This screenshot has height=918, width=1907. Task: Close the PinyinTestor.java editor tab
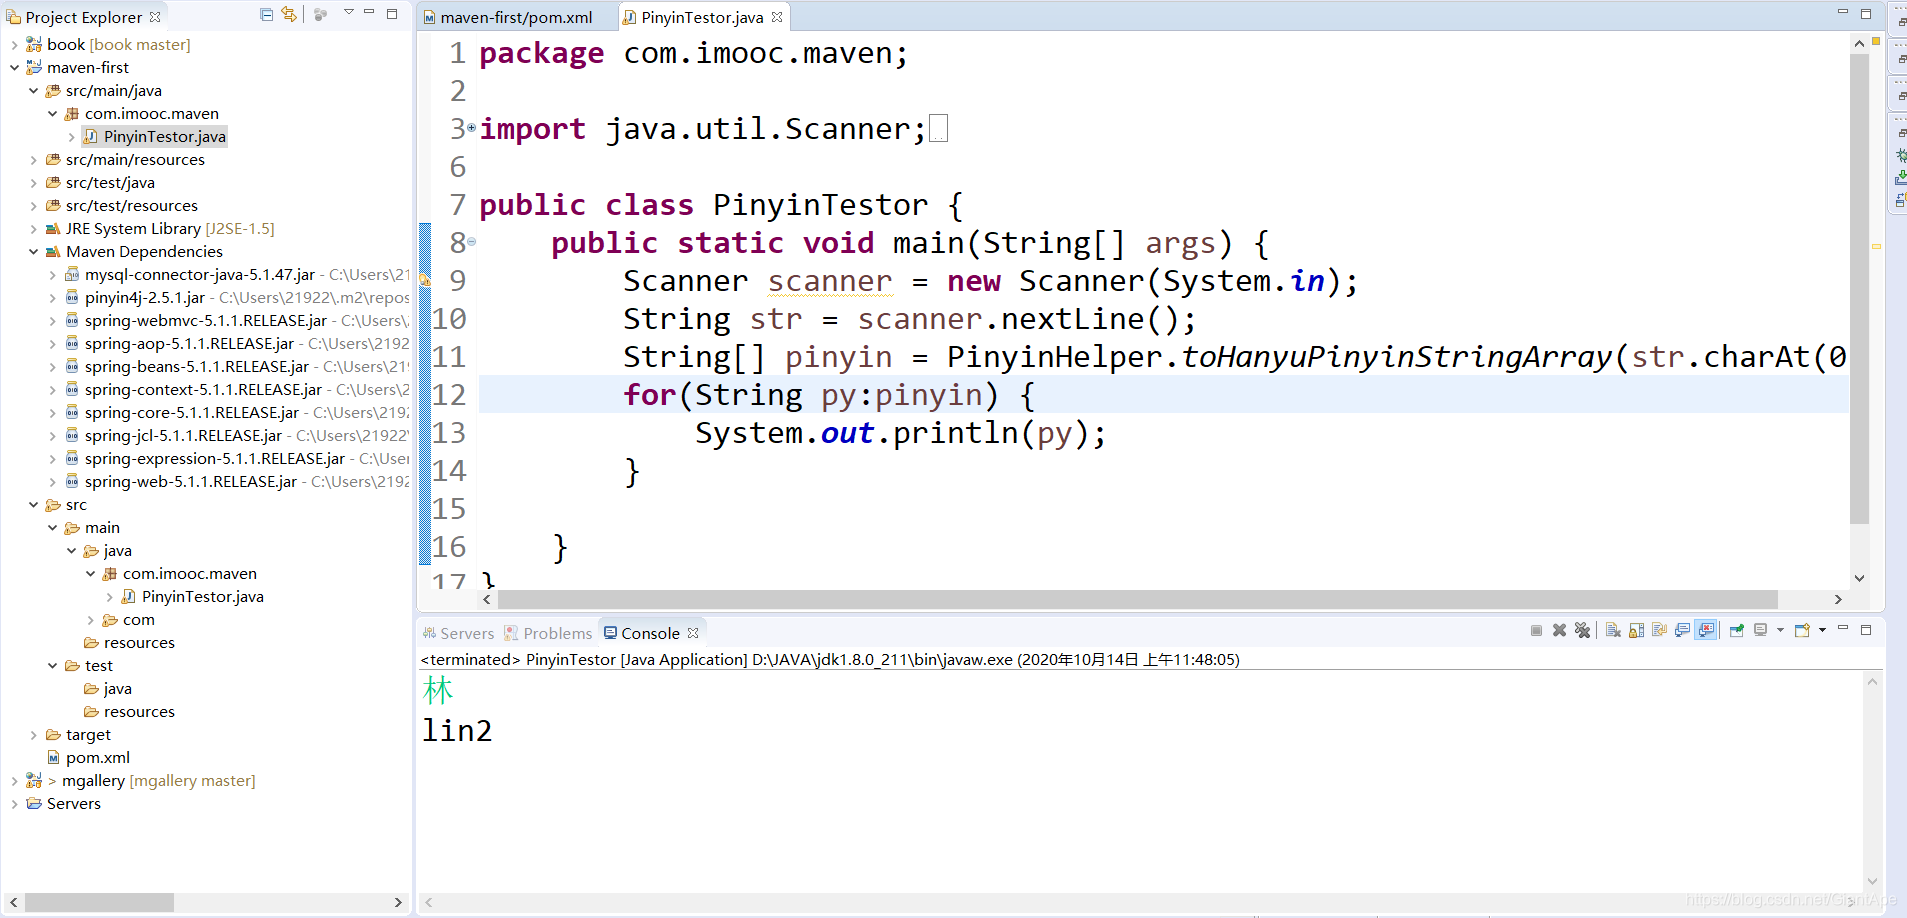pos(777,17)
